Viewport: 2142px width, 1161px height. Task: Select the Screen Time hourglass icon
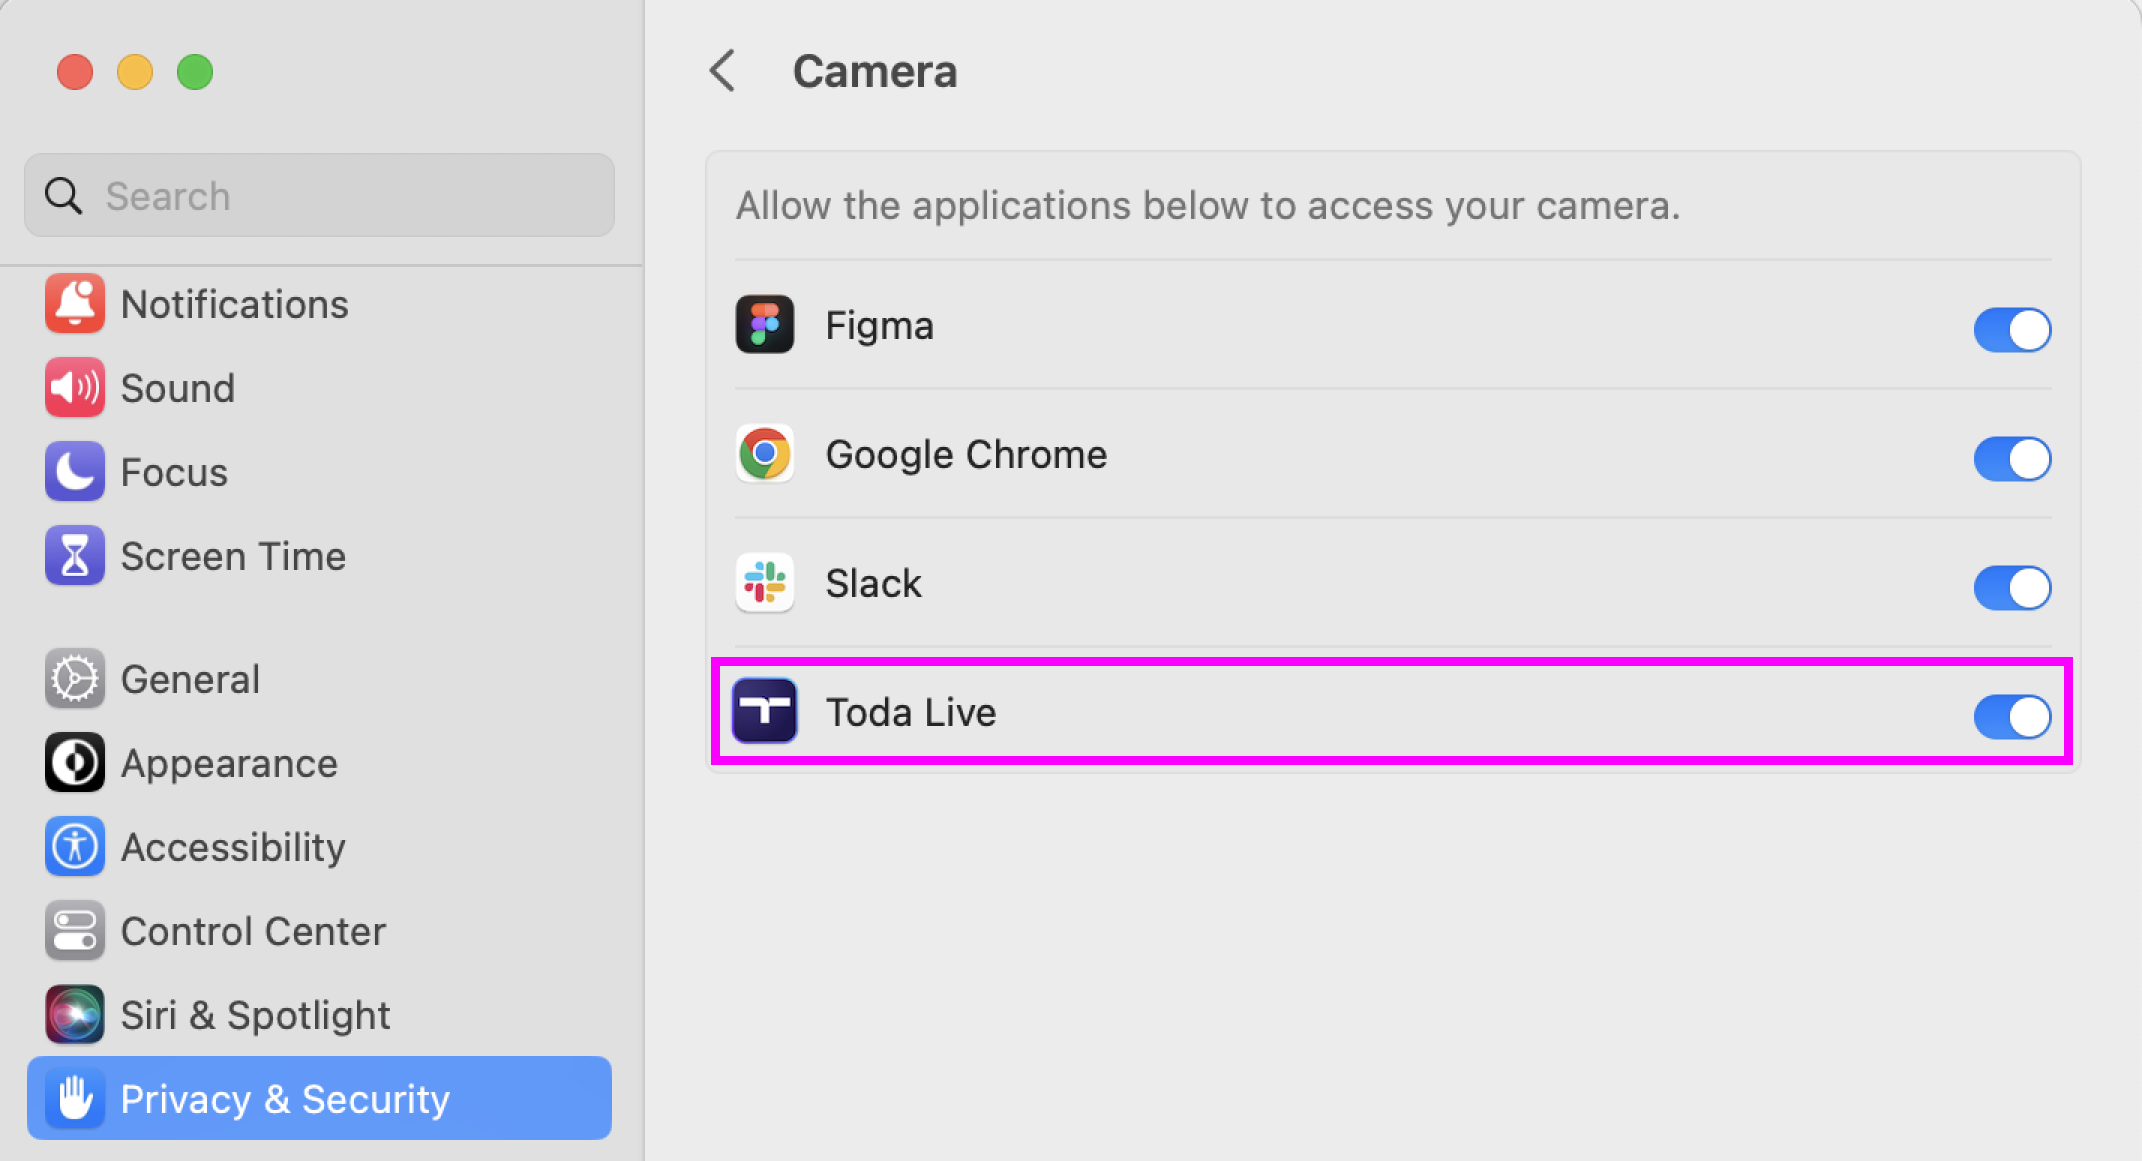click(x=74, y=556)
